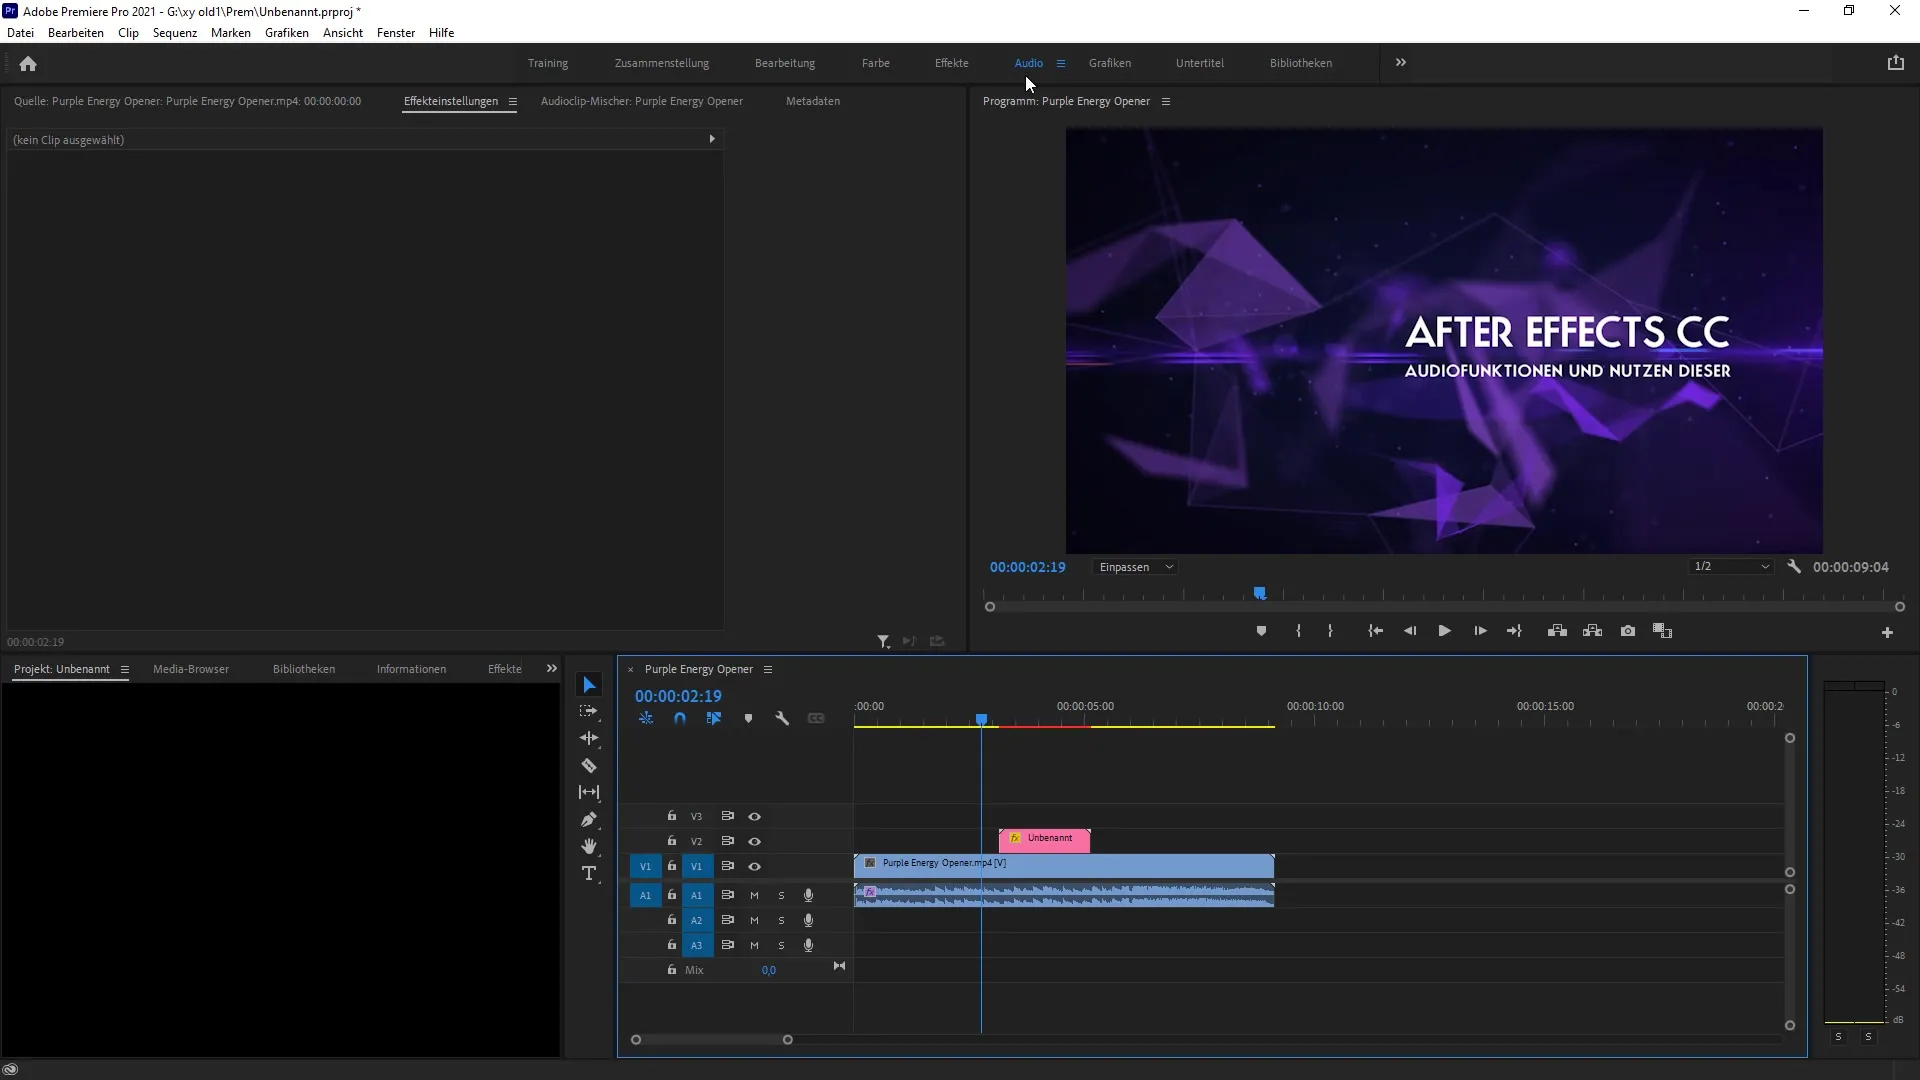Open Effekteinstellungen panel menu

pos(513,101)
